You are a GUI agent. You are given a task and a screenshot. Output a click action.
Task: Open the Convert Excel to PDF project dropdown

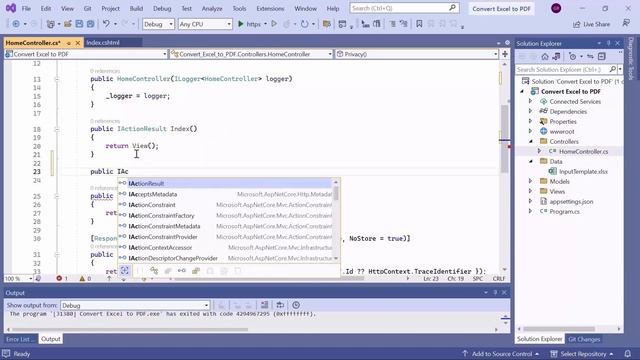point(86,54)
